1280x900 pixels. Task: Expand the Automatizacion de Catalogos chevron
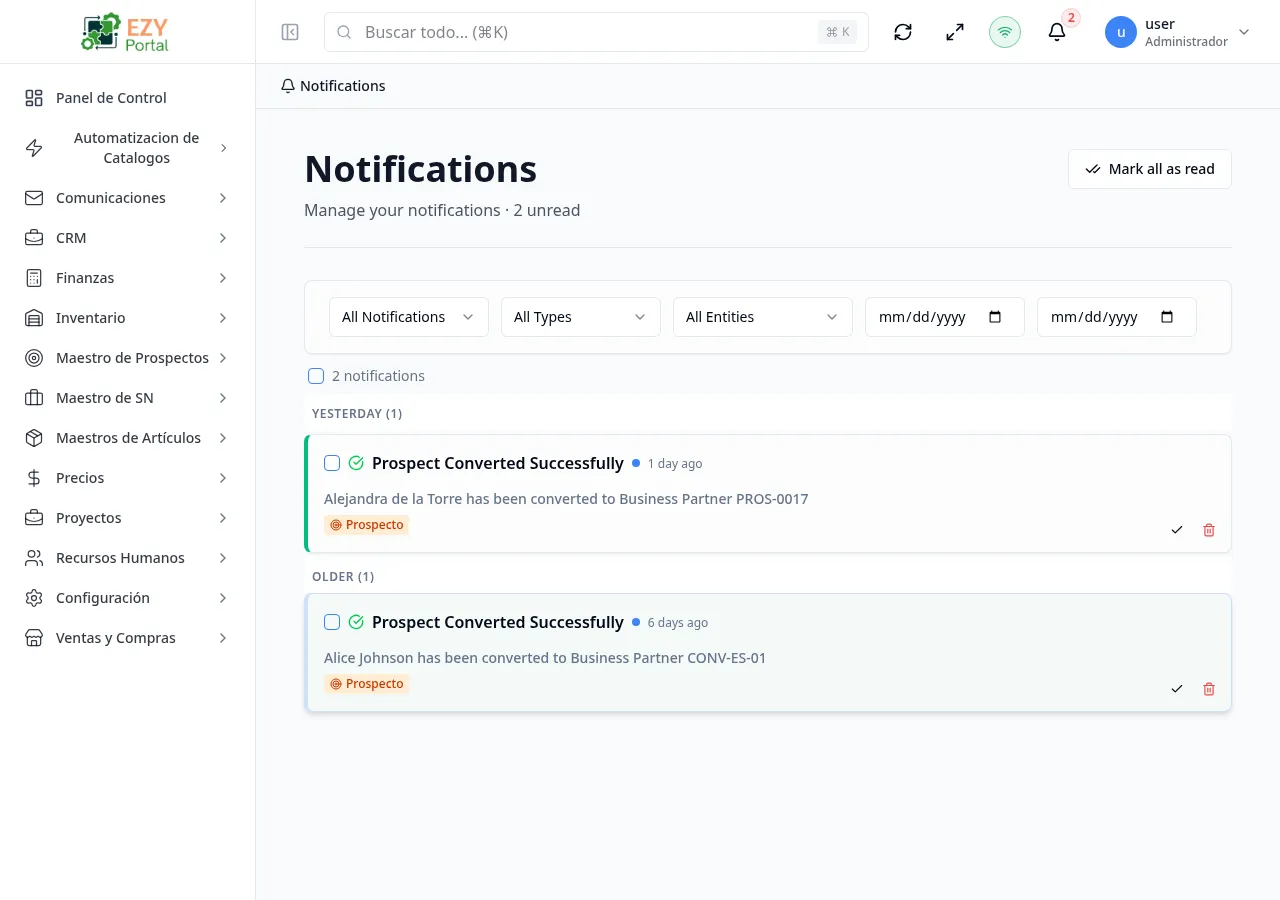coord(223,148)
